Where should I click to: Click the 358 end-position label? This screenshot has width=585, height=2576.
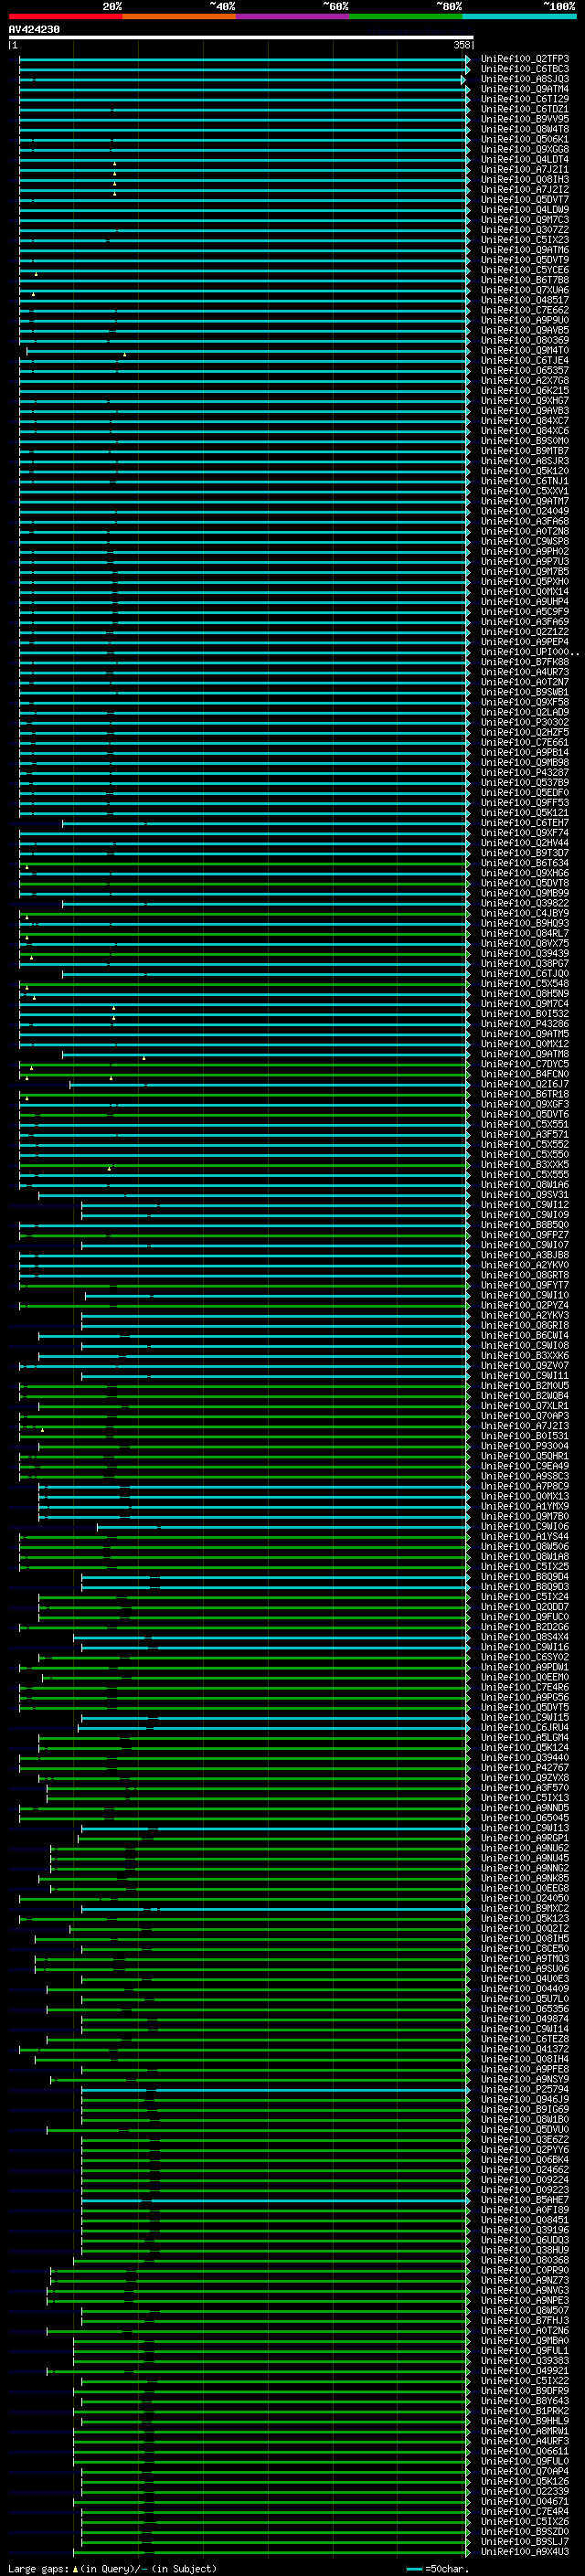[461, 45]
